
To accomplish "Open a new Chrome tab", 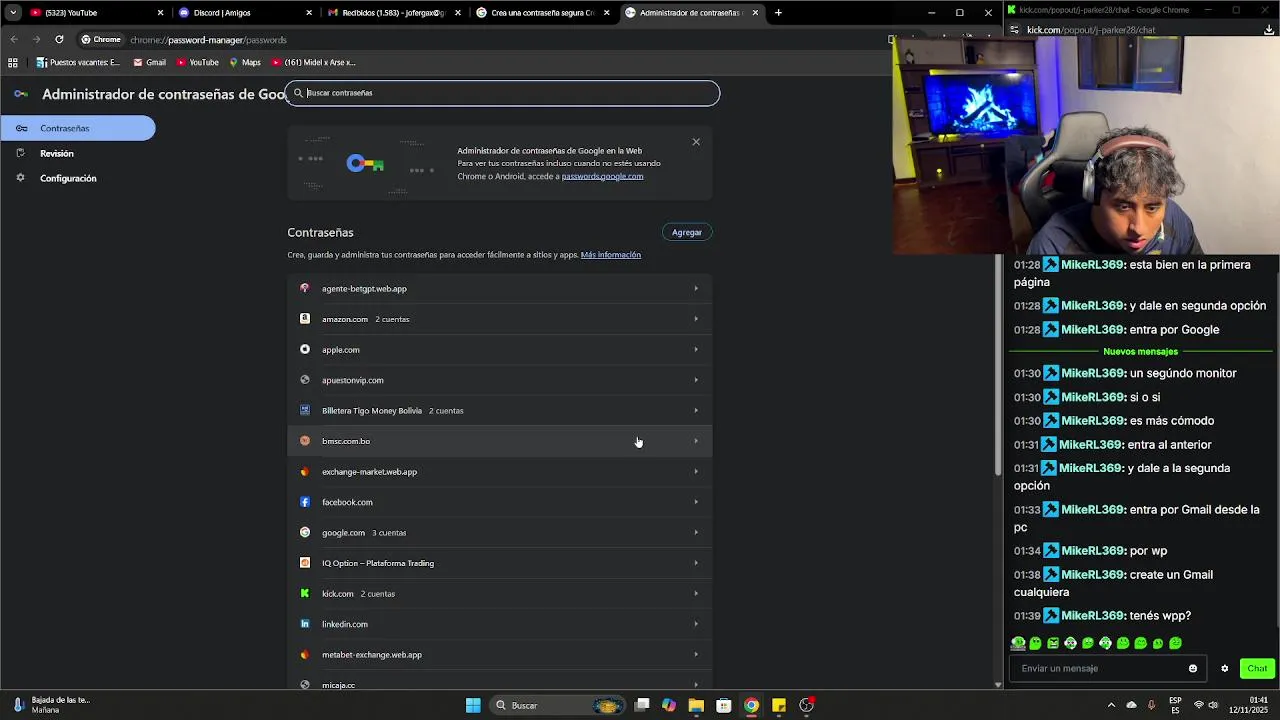I will (778, 13).
